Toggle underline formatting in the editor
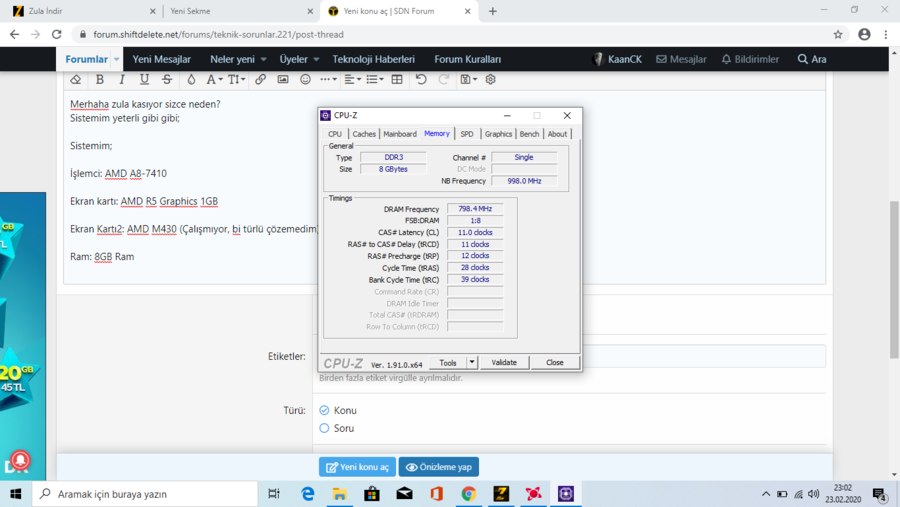The image size is (900, 507). 144,80
